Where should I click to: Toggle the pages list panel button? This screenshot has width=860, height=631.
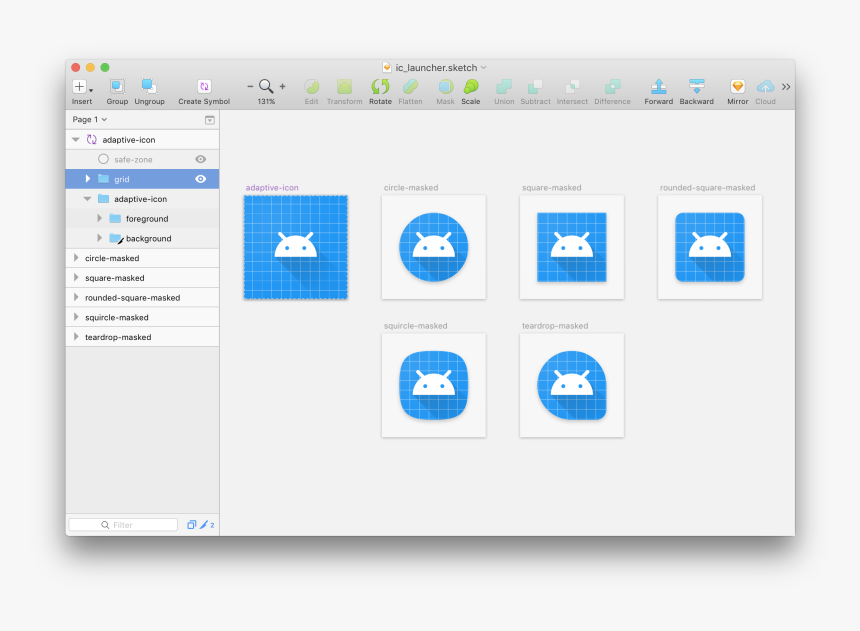coord(210,120)
